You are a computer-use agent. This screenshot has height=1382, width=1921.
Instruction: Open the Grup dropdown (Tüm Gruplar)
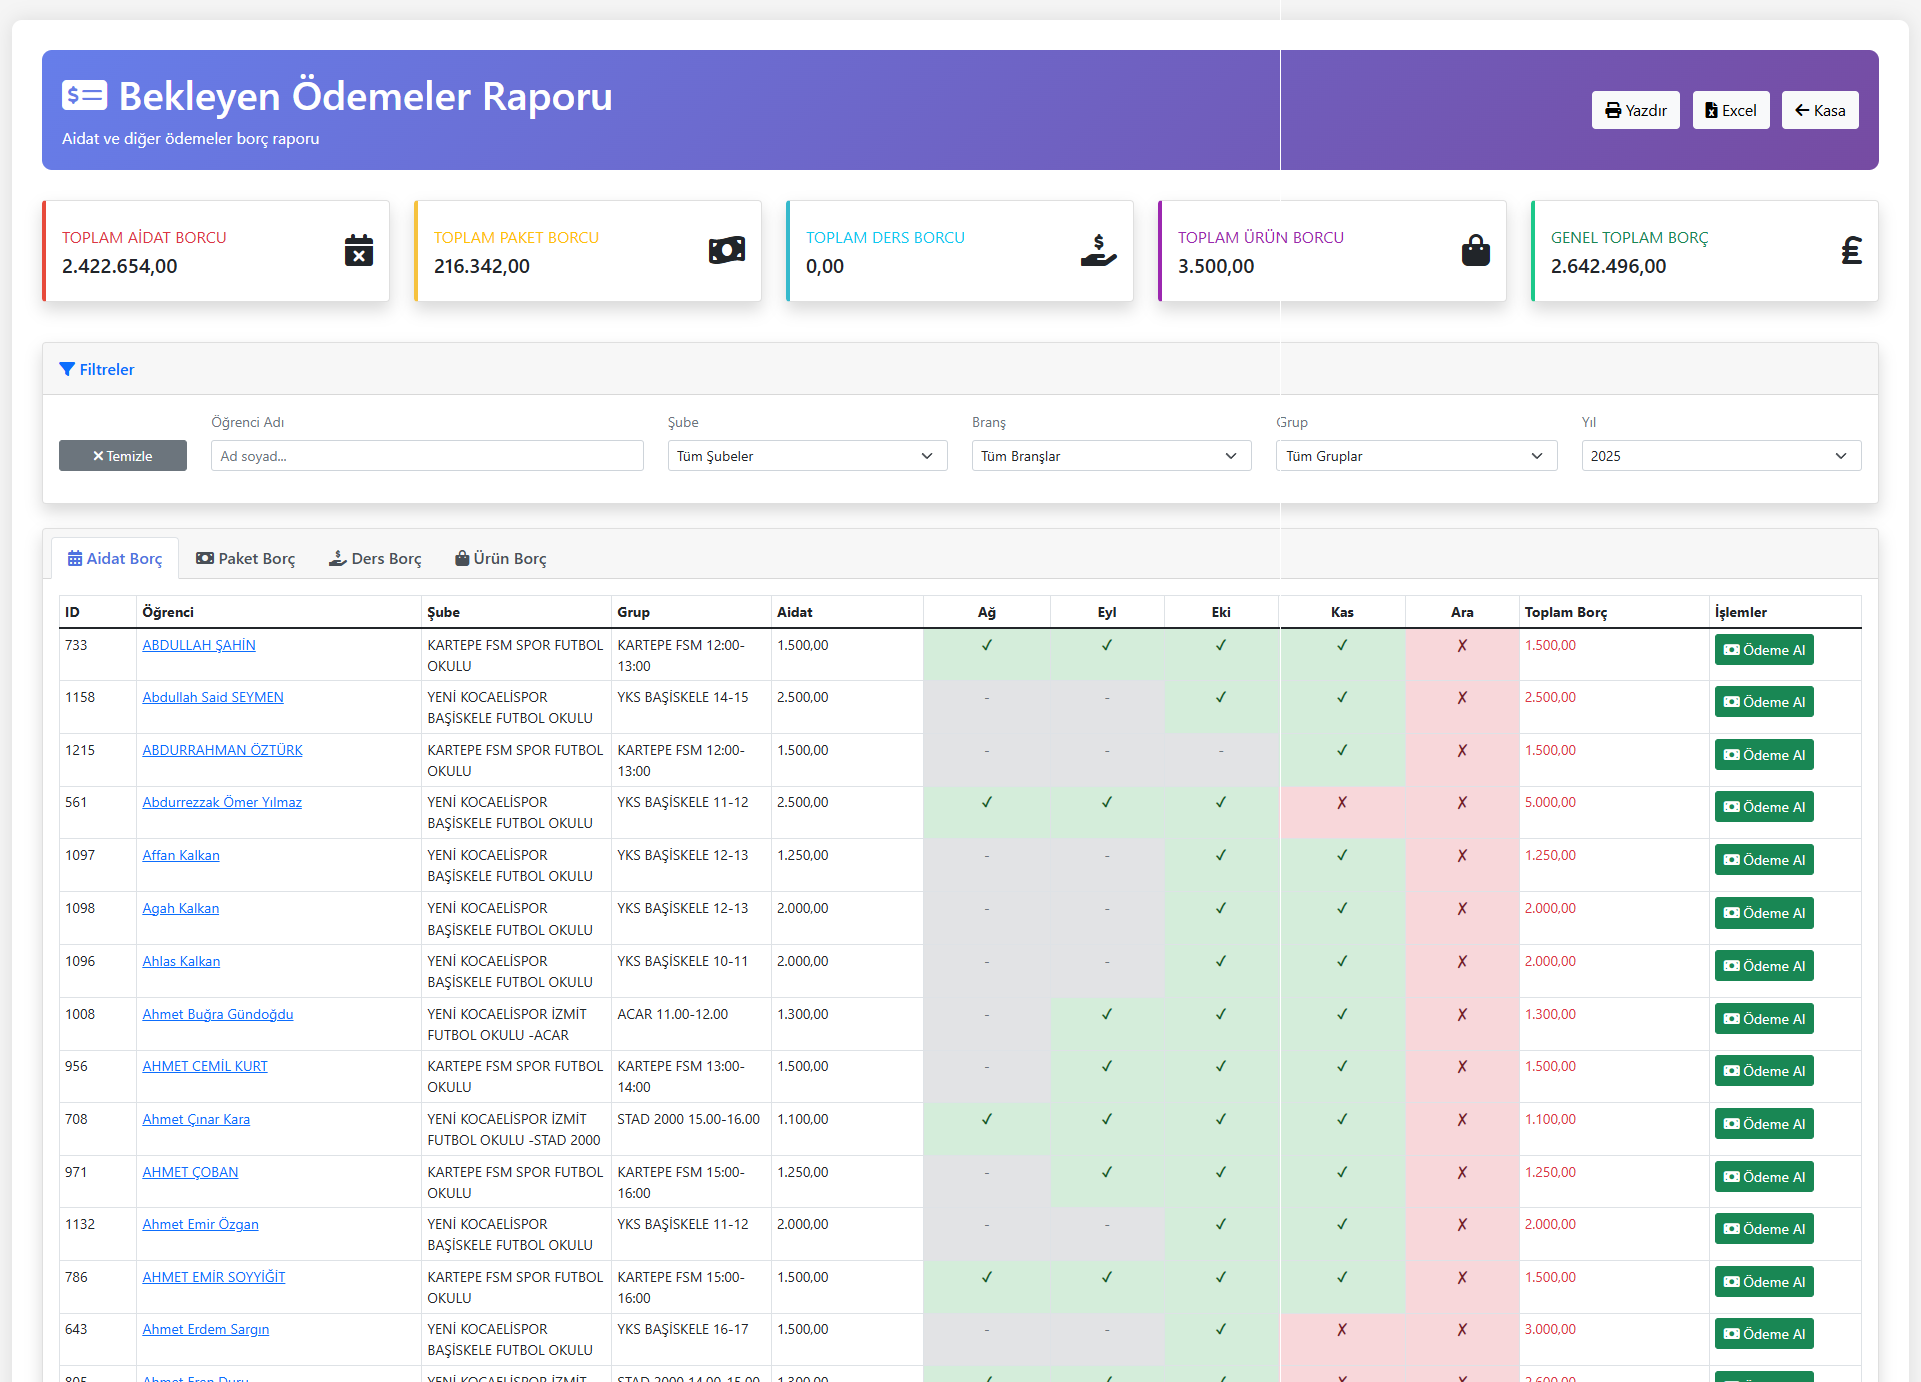click(1416, 456)
